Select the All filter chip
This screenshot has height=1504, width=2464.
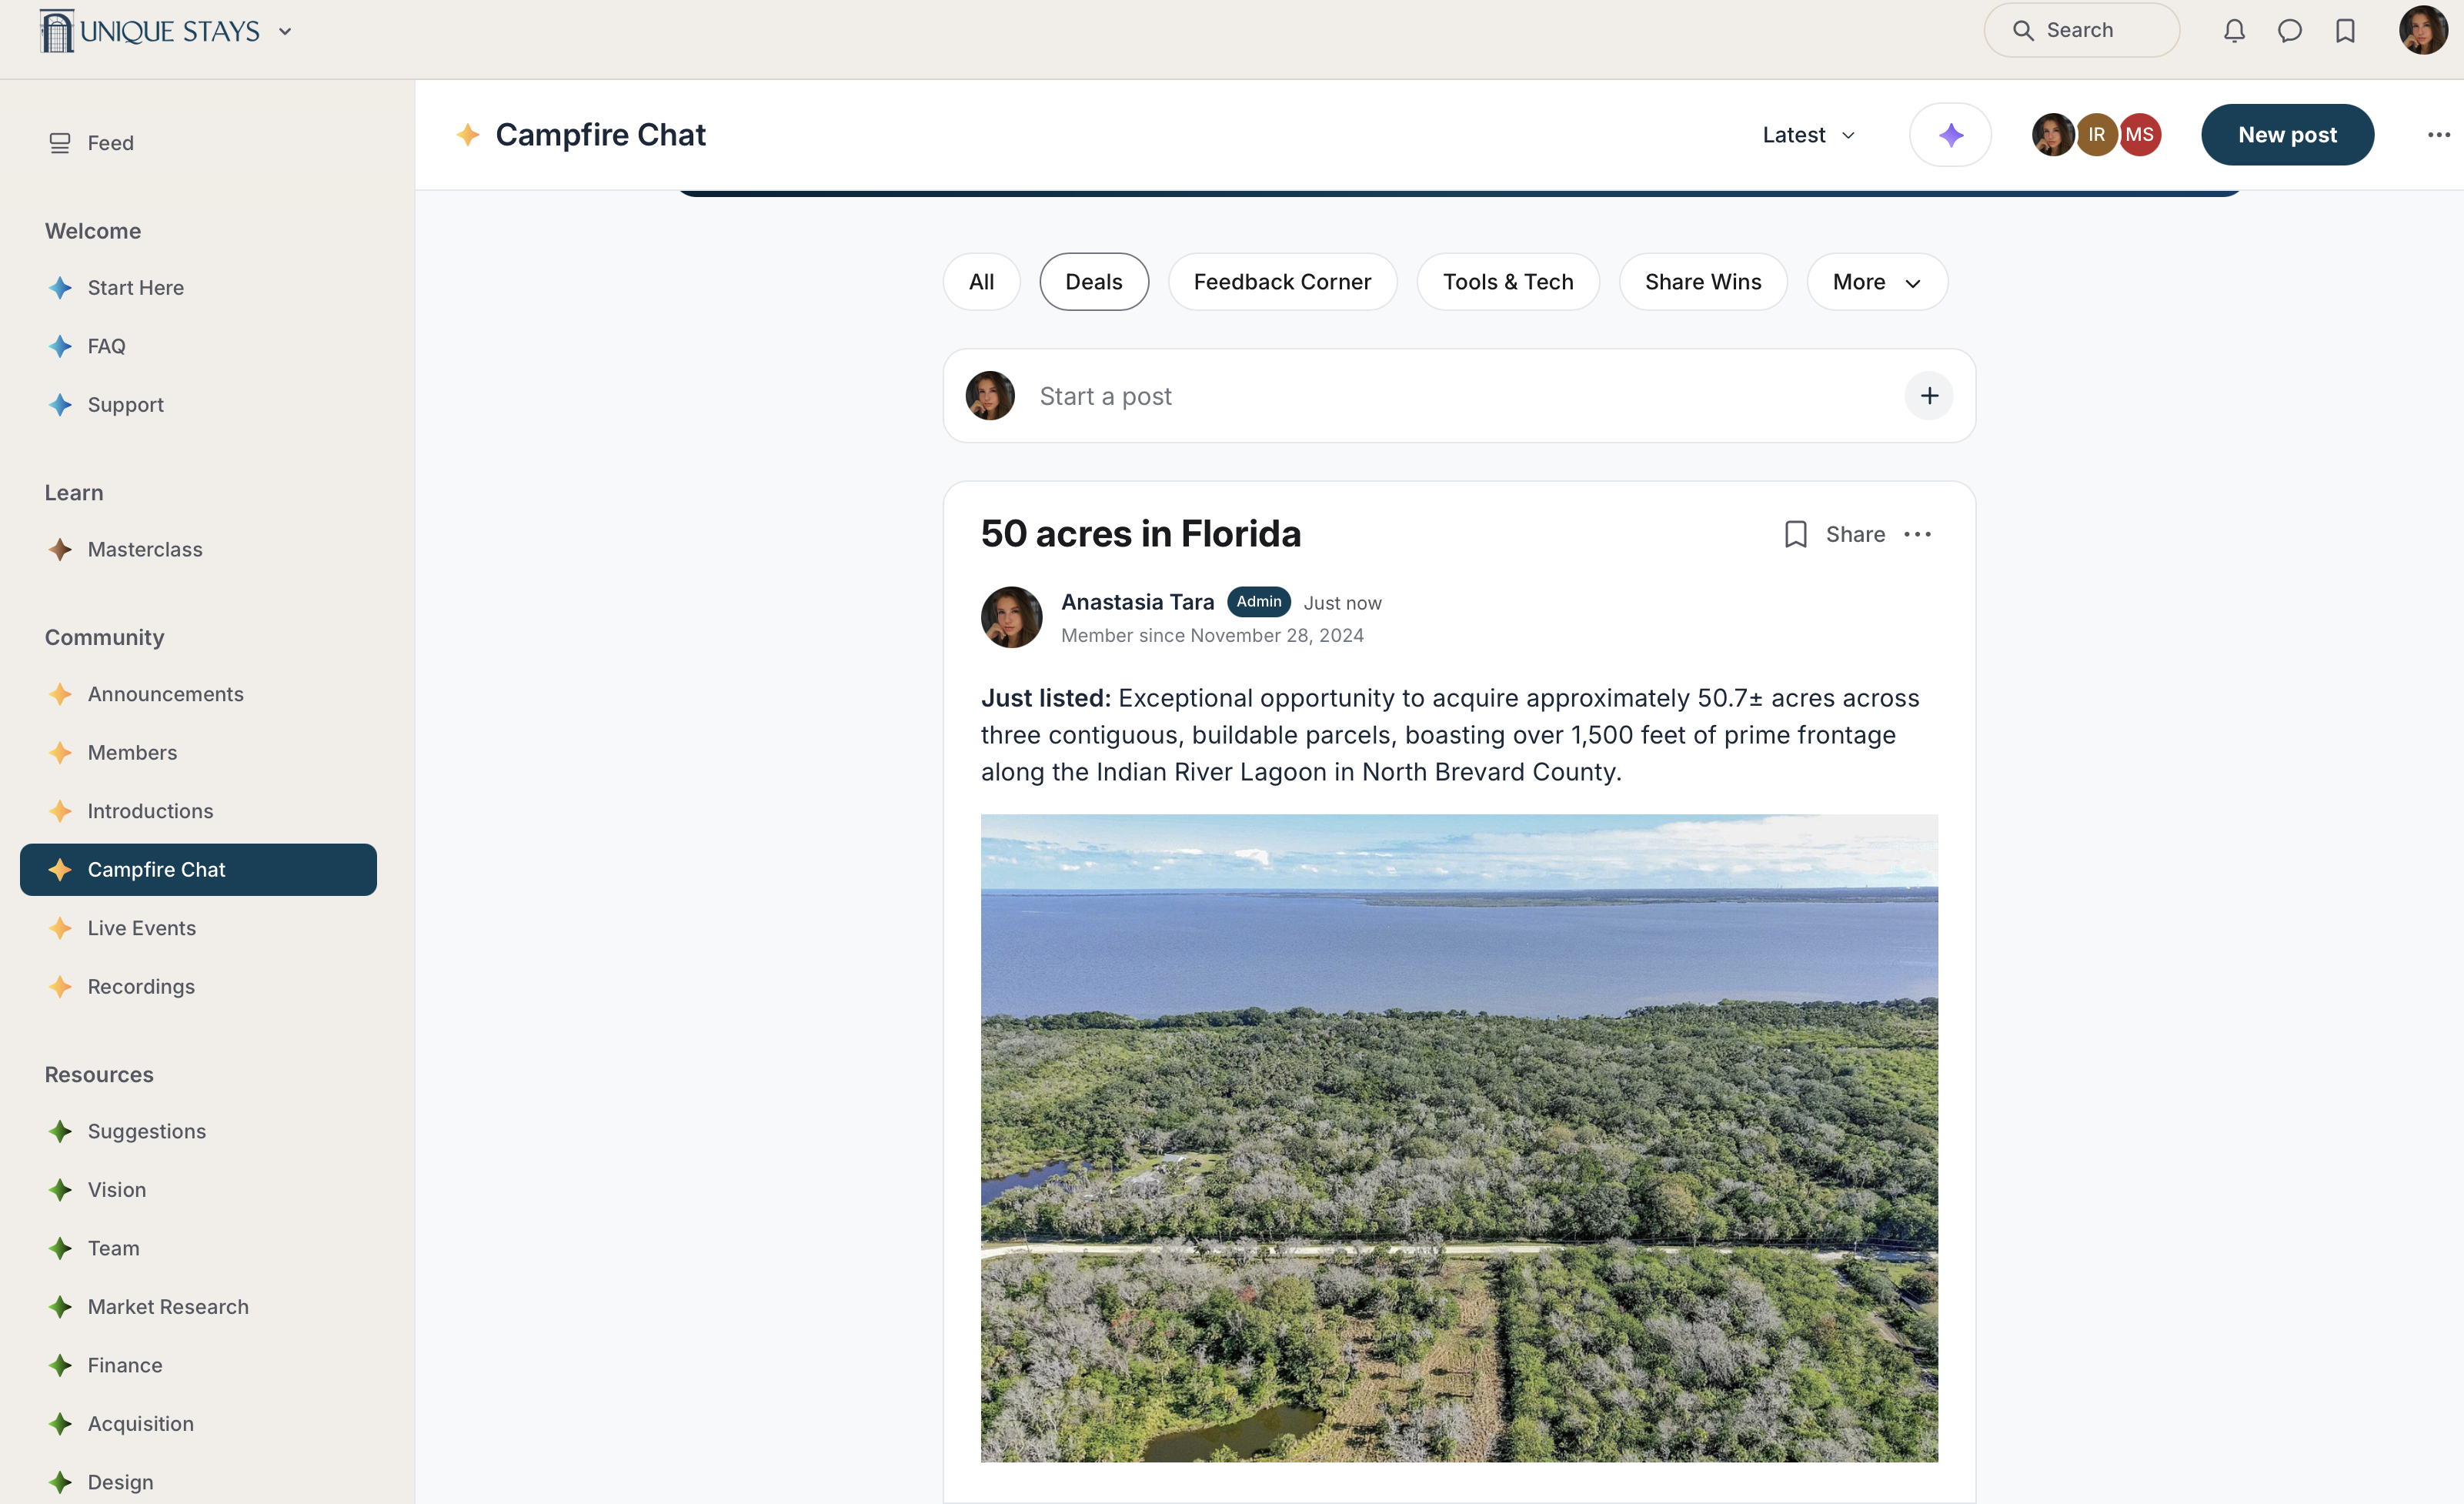[981, 282]
